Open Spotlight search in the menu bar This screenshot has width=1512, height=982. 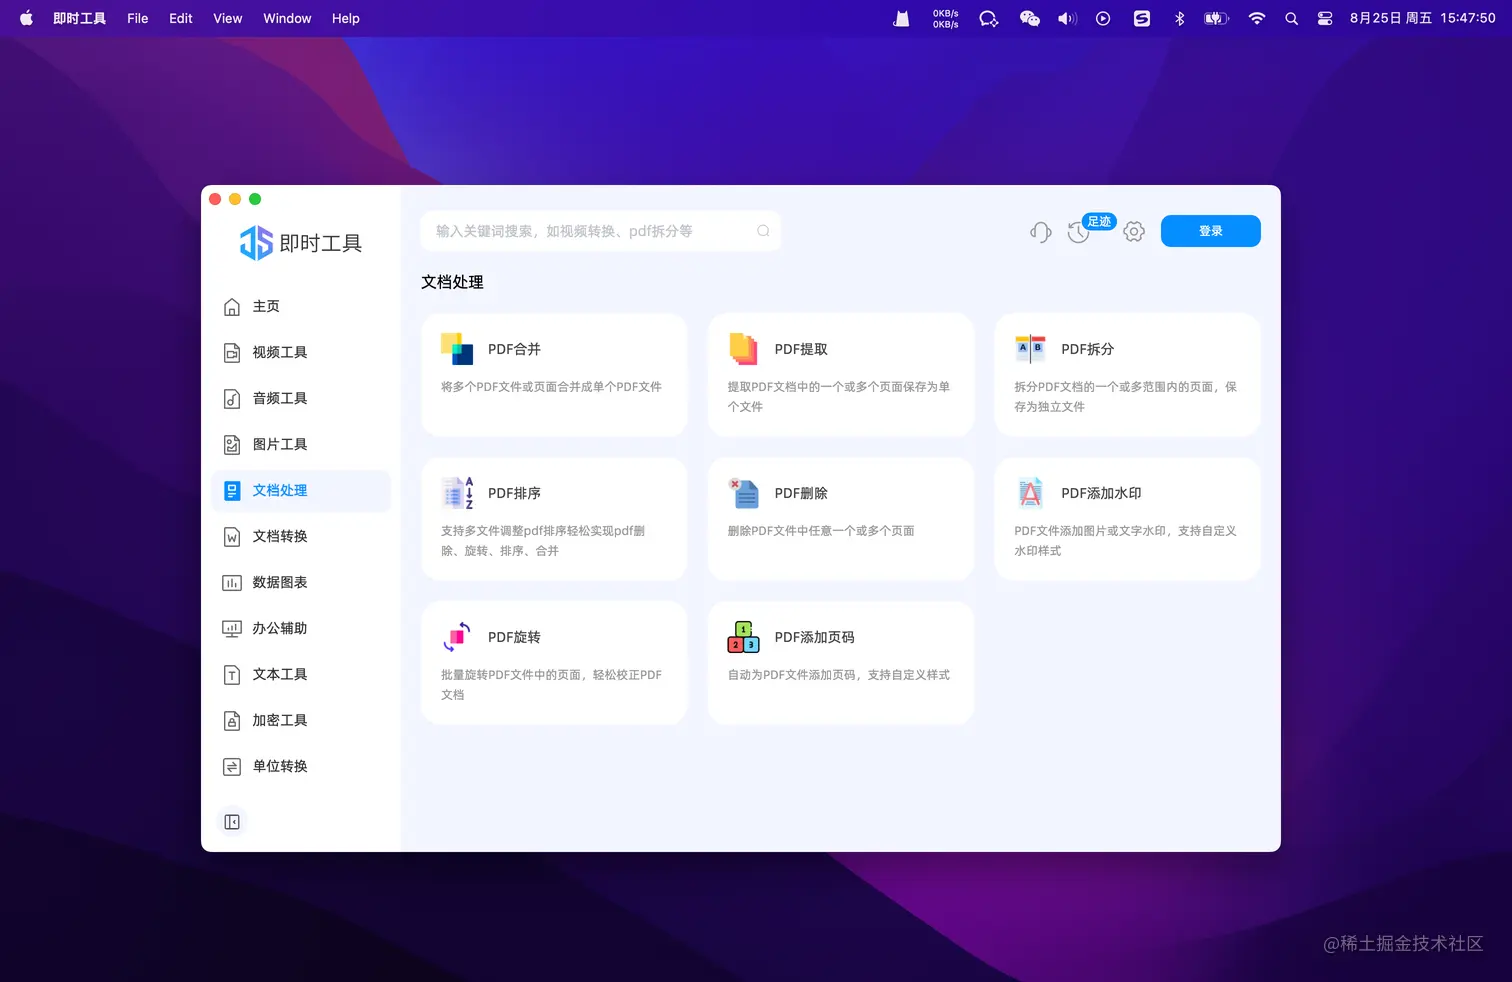pos(1291,18)
